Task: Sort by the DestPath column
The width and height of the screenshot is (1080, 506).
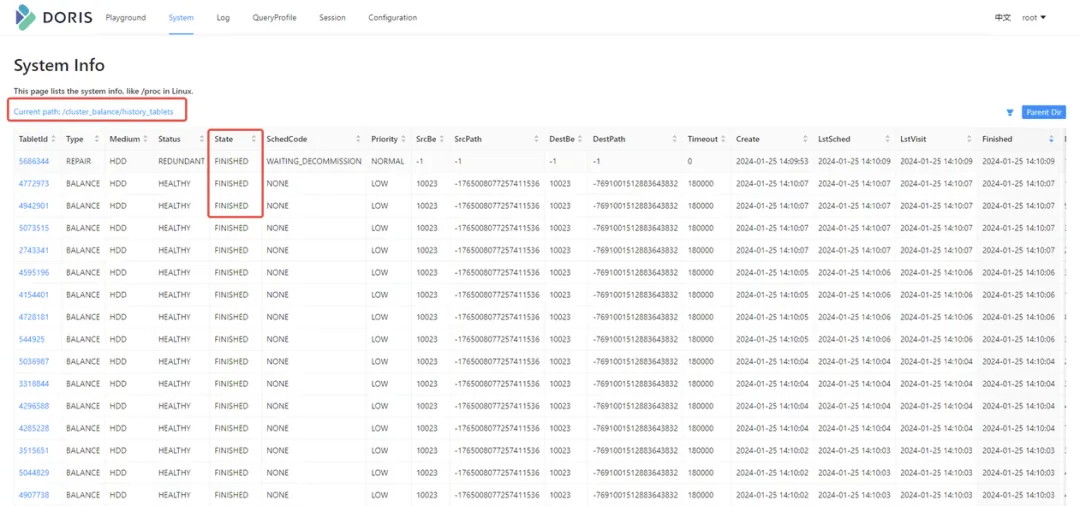Action: (674, 139)
